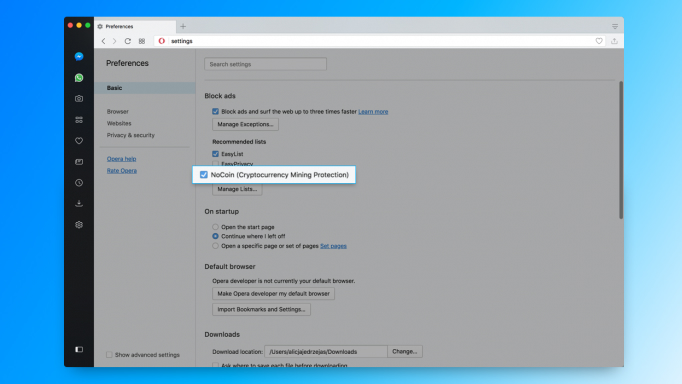The image size is (682, 384).
Task: Toggle Block ads and surf faster checkbox
Action: click(x=215, y=111)
